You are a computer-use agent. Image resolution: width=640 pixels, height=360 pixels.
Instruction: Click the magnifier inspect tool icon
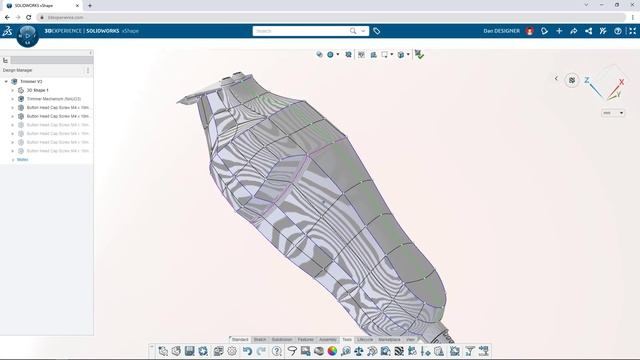coord(346,351)
